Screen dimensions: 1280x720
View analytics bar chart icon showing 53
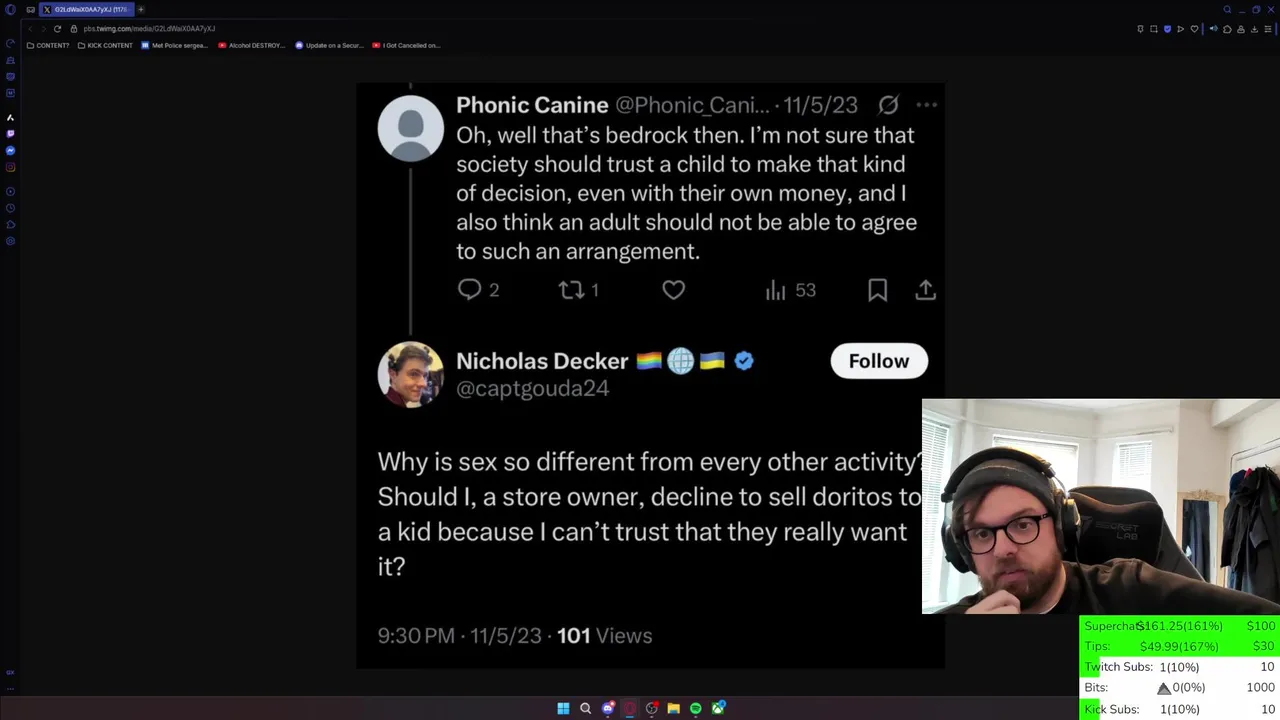point(775,290)
